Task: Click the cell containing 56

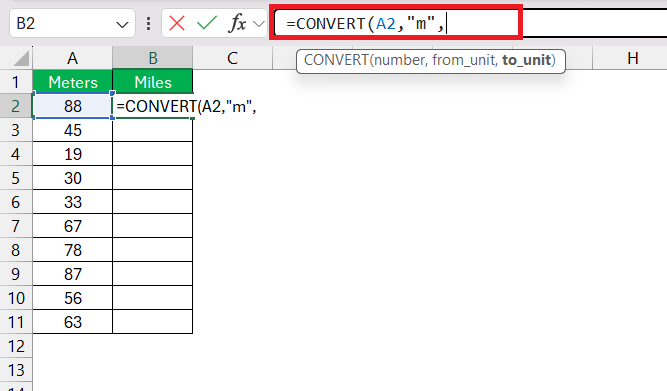Action: 73,298
